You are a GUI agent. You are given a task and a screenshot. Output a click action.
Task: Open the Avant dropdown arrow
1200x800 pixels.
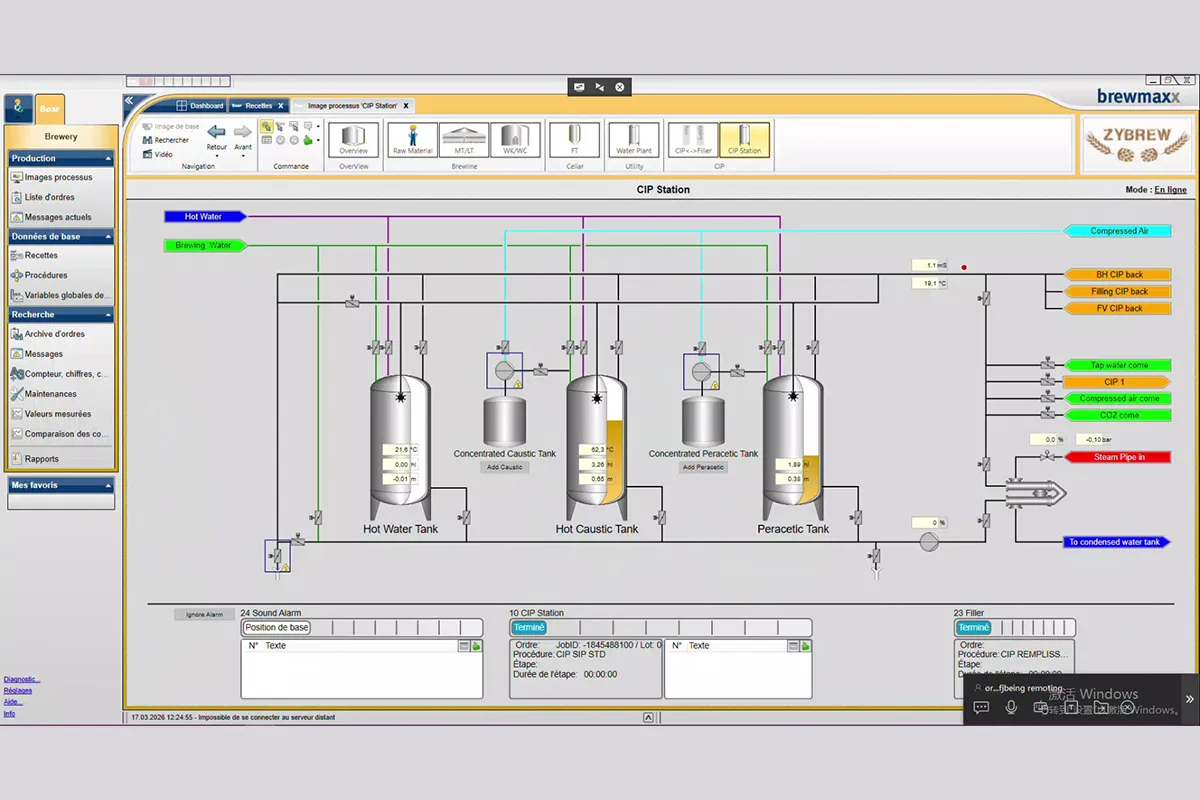pos(243,156)
